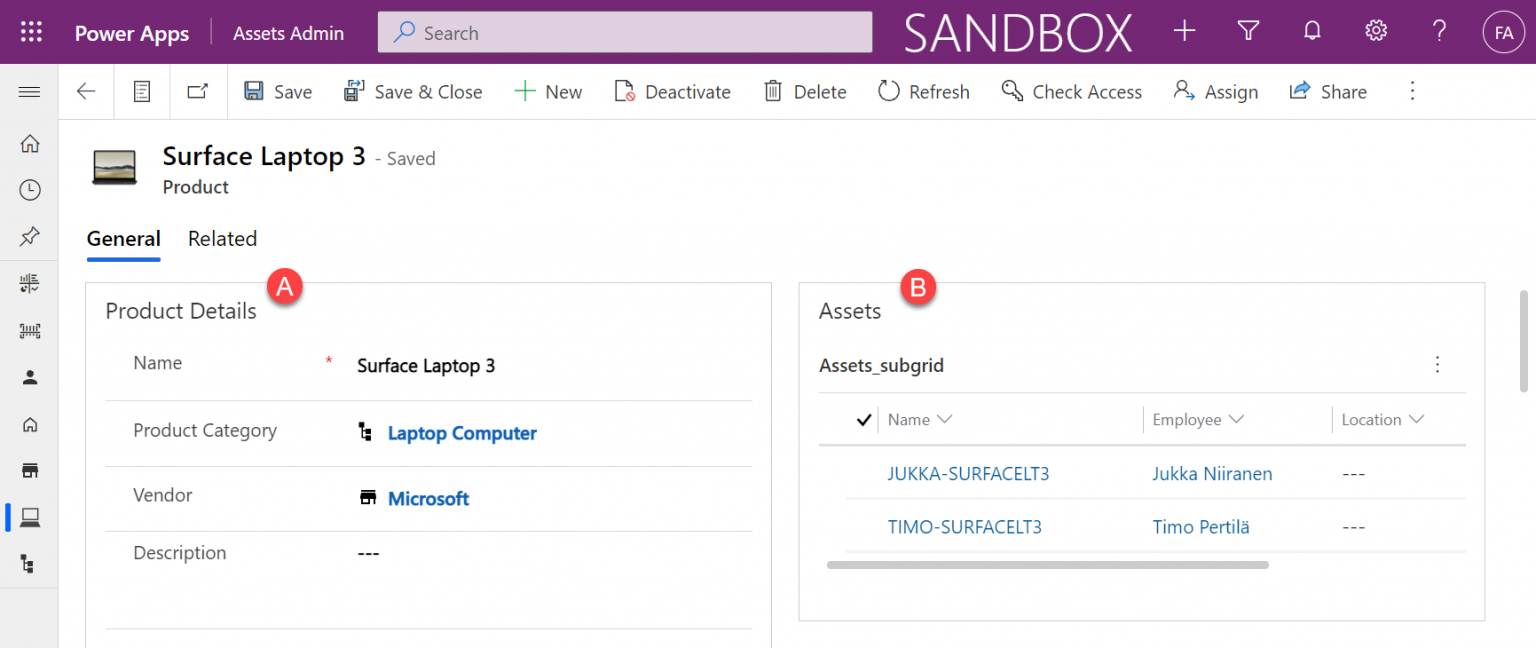Open the Laptop Computer category link
Screen dimensions: 1536x648
(x=462, y=433)
